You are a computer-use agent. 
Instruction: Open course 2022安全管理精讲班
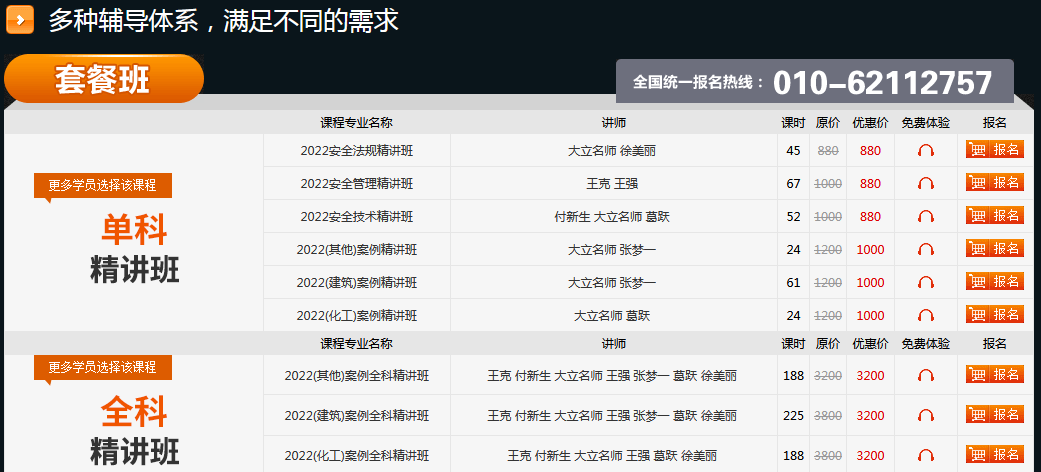357,184
